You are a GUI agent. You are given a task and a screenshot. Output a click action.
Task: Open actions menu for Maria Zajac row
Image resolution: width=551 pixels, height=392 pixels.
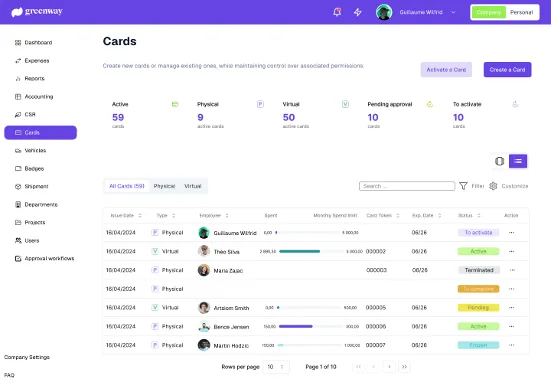[511, 270]
